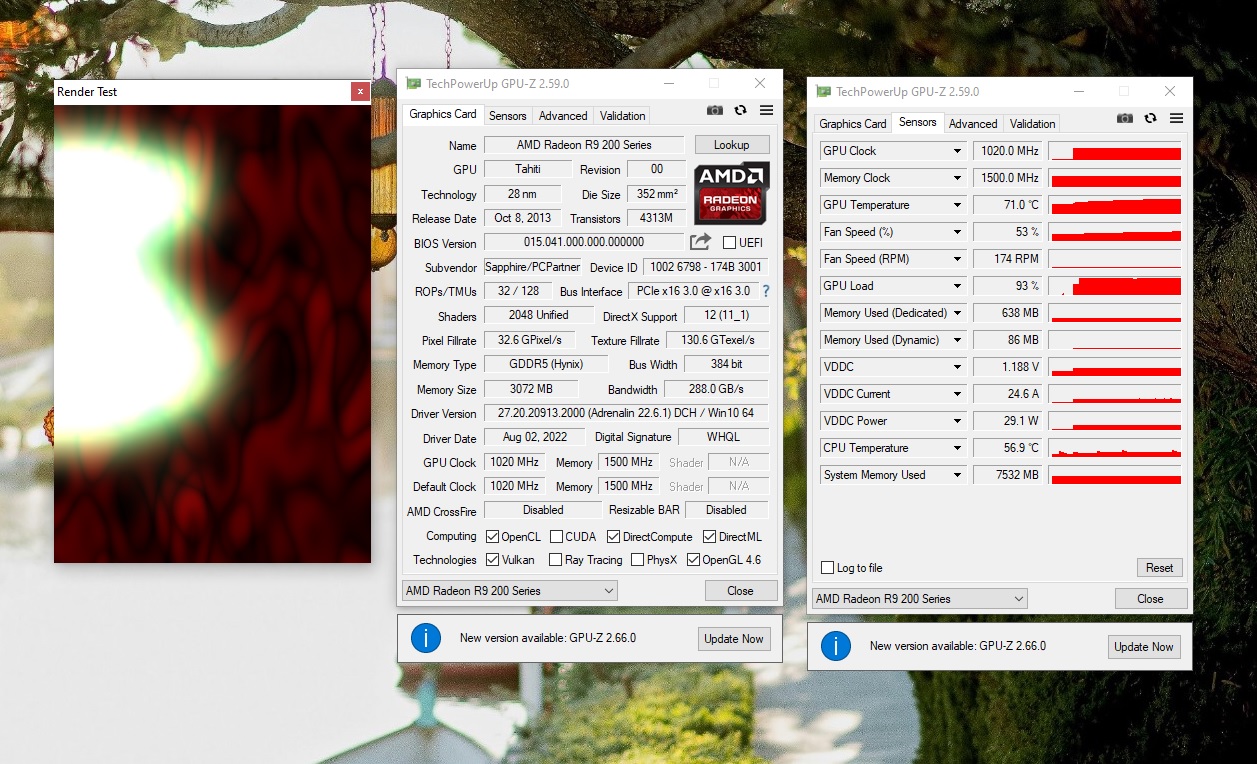Toggle the Ray Tracing checkbox
Screen dimensions: 1257x764
click(556, 560)
